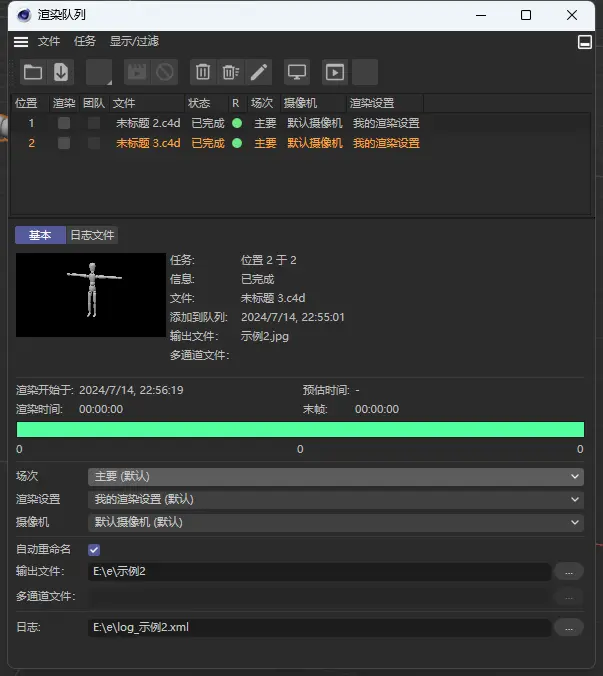603x676 pixels.
Task: Switch to the 日志文件 tab
Action: point(92,235)
